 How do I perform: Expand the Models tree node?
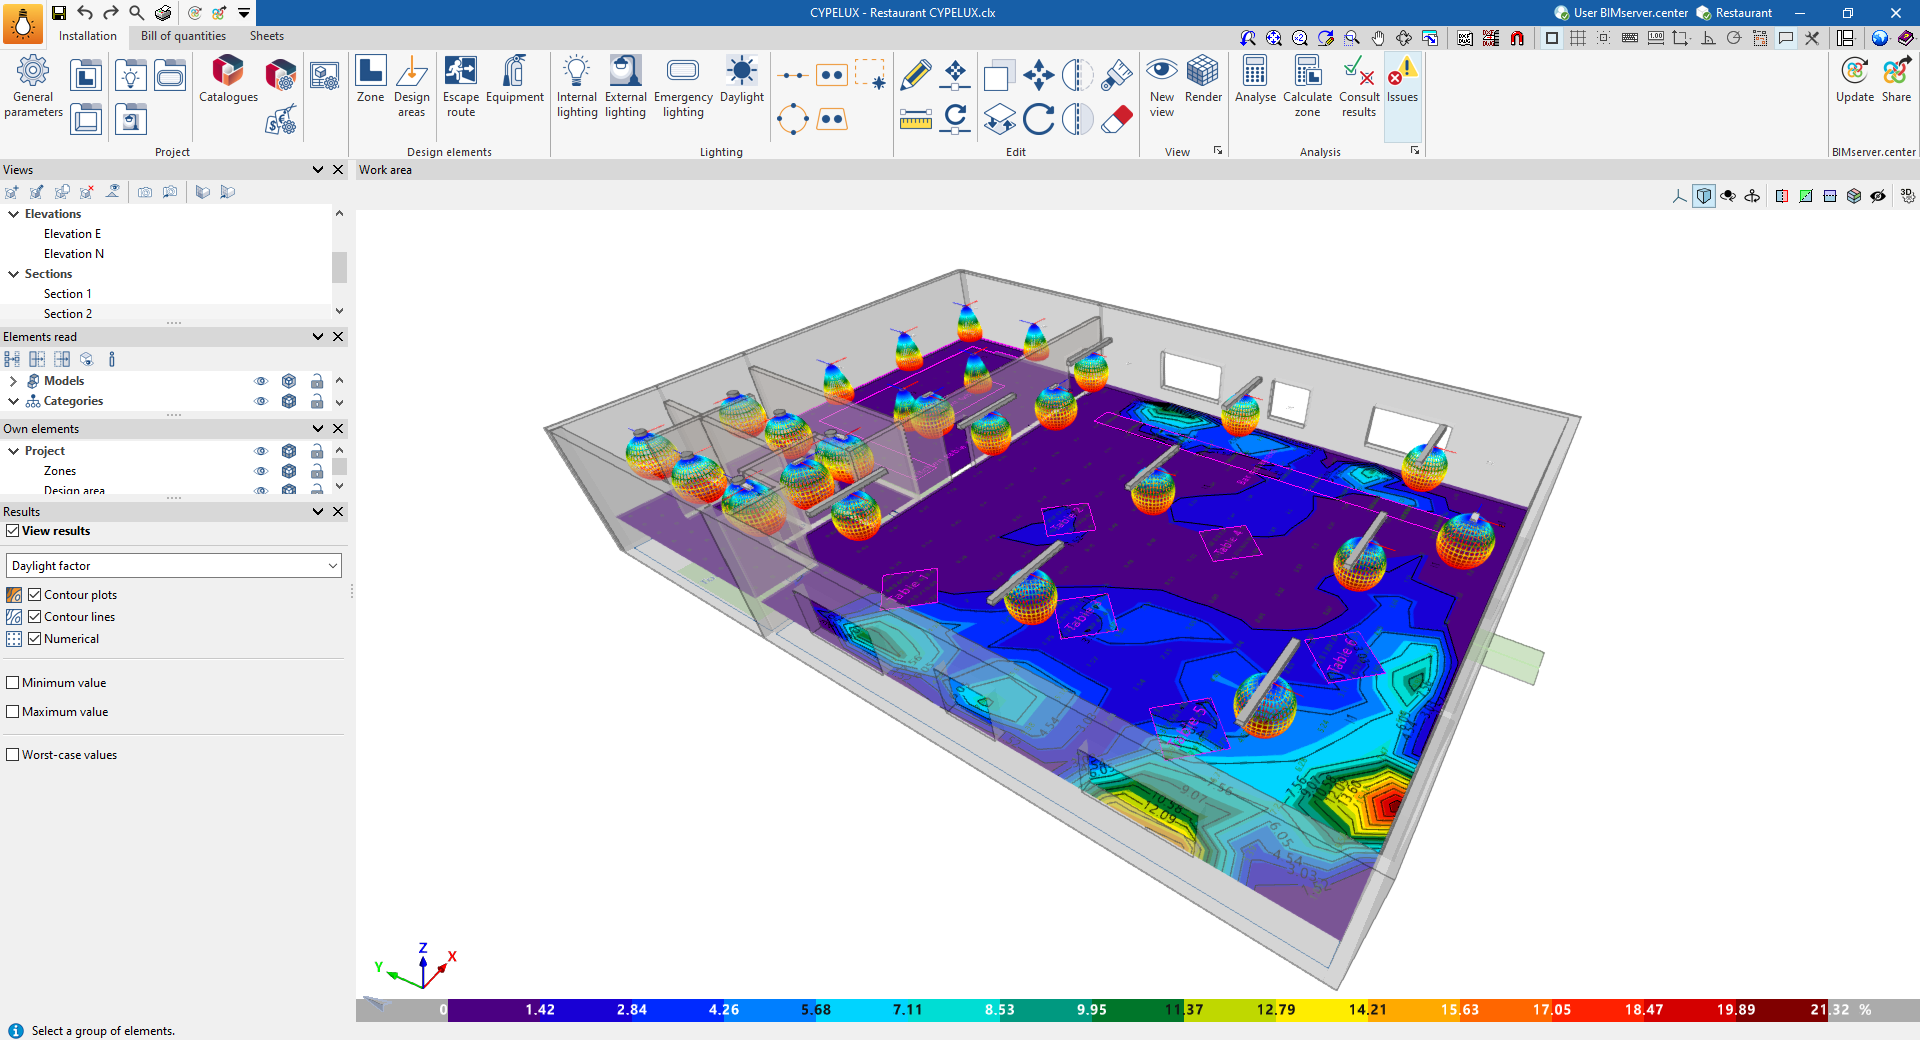[x=14, y=381]
